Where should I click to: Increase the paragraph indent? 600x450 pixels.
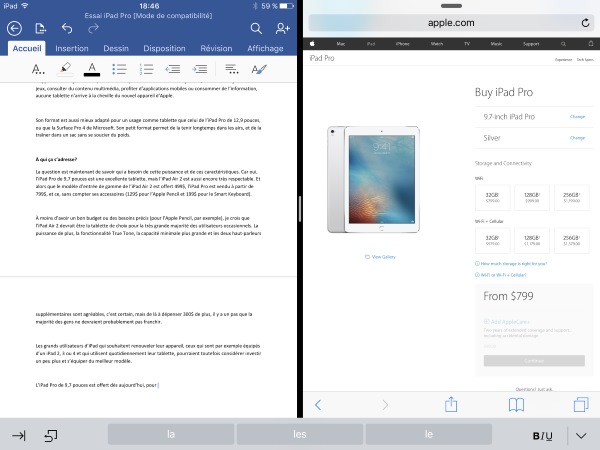(200, 69)
